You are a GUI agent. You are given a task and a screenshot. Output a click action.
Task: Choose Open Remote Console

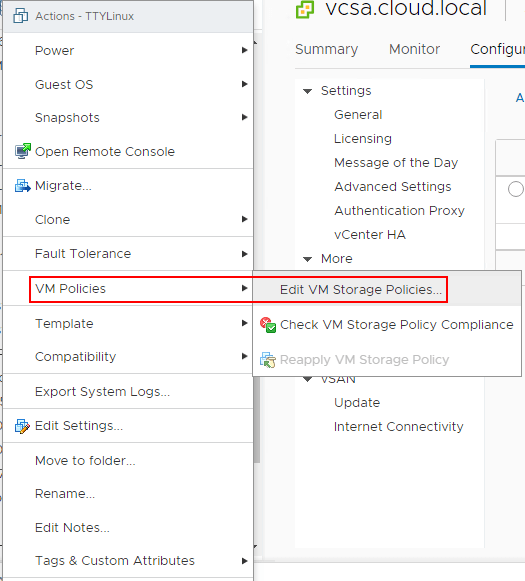coord(128,151)
